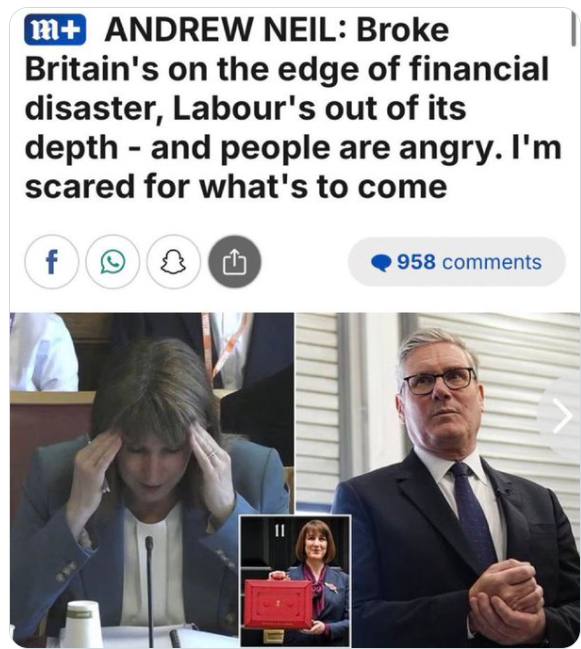Click the red budget box in the inset

pyautogui.click(x=278, y=604)
